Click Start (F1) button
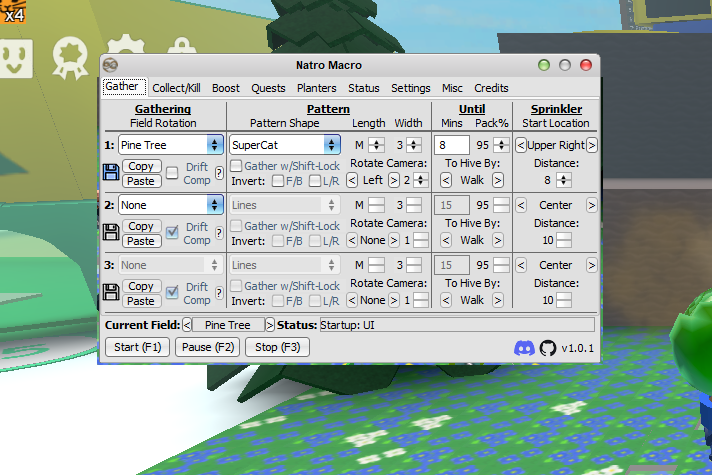Viewport: 712px width, 475px height. click(x=138, y=347)
